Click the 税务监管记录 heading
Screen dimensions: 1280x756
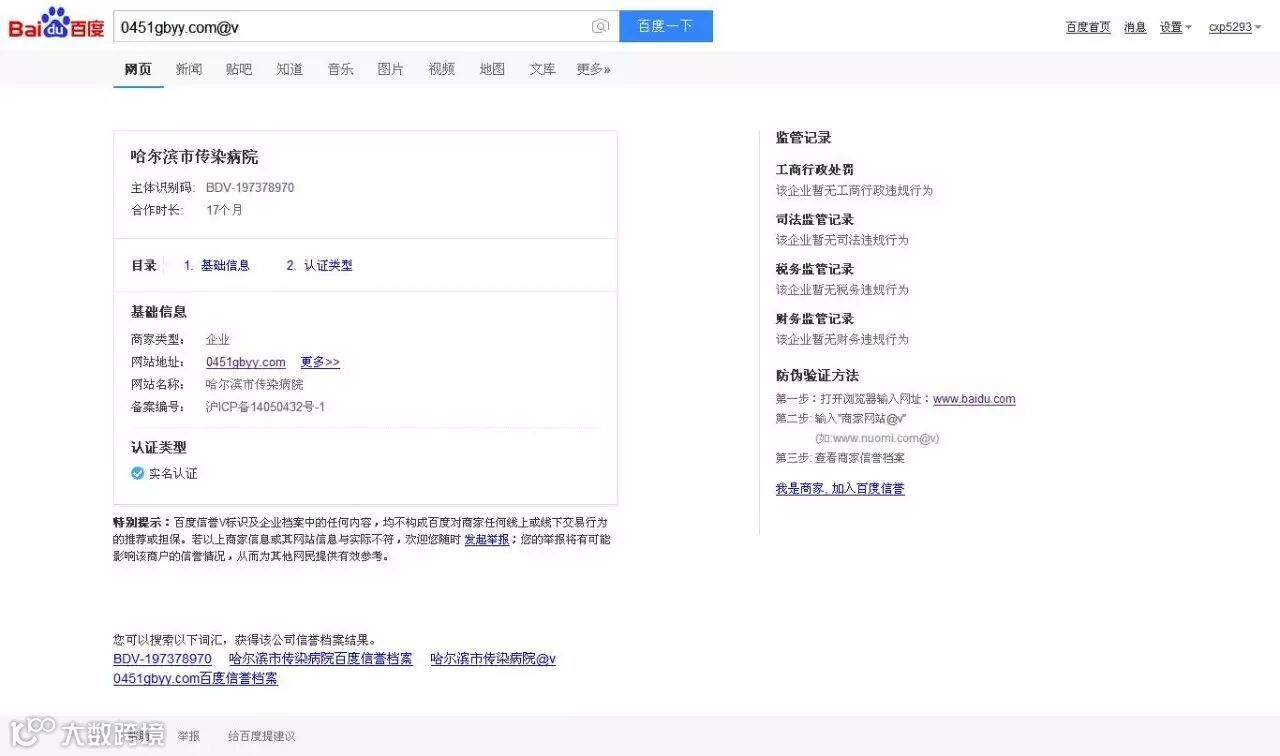tap(815, 269)
